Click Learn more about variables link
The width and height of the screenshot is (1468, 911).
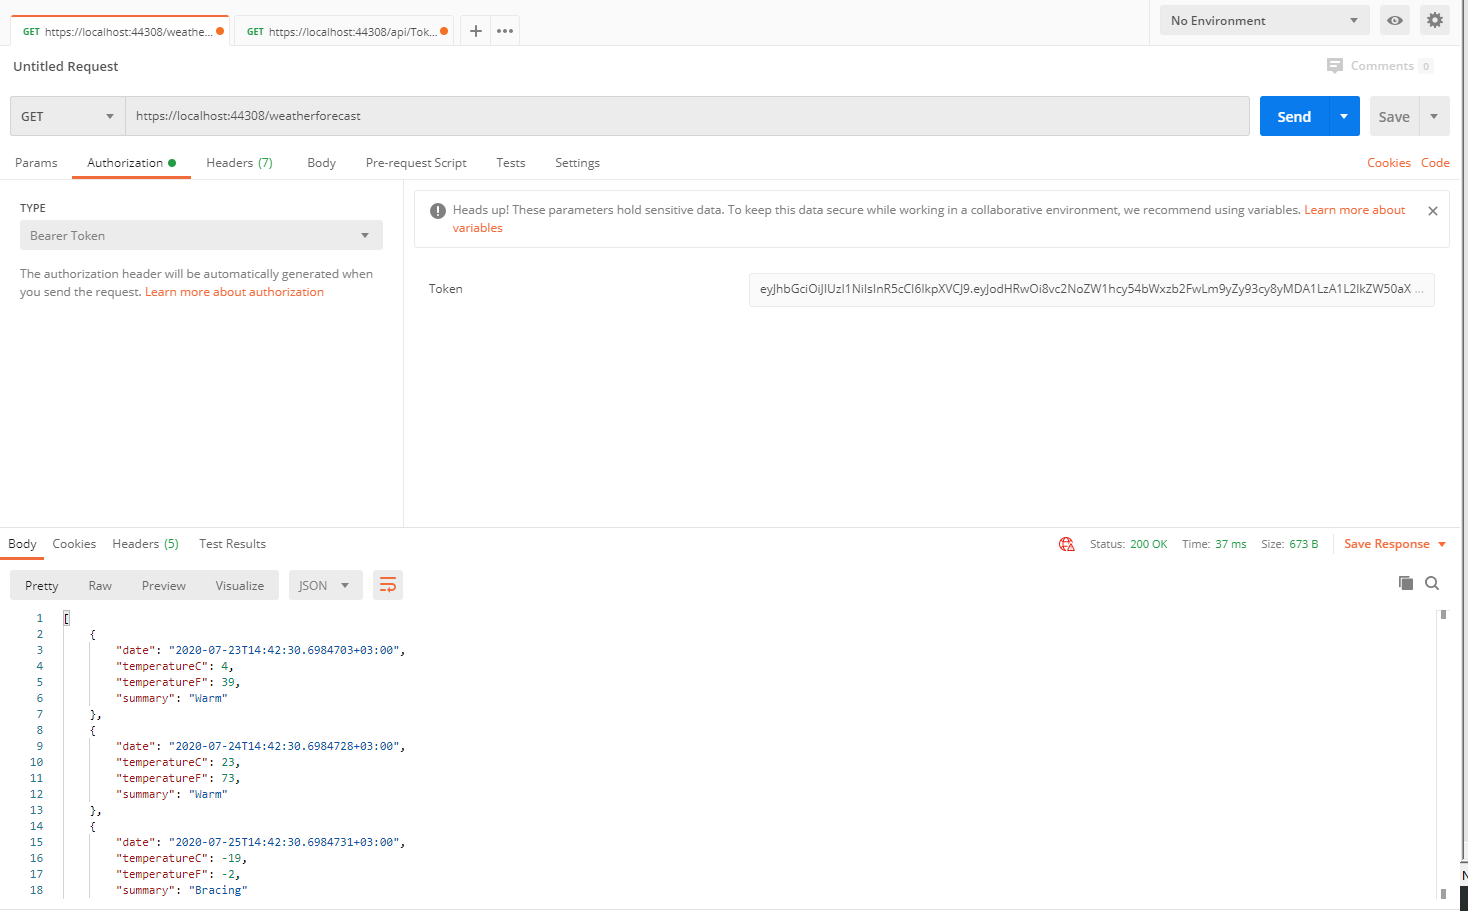point(1355,210)
